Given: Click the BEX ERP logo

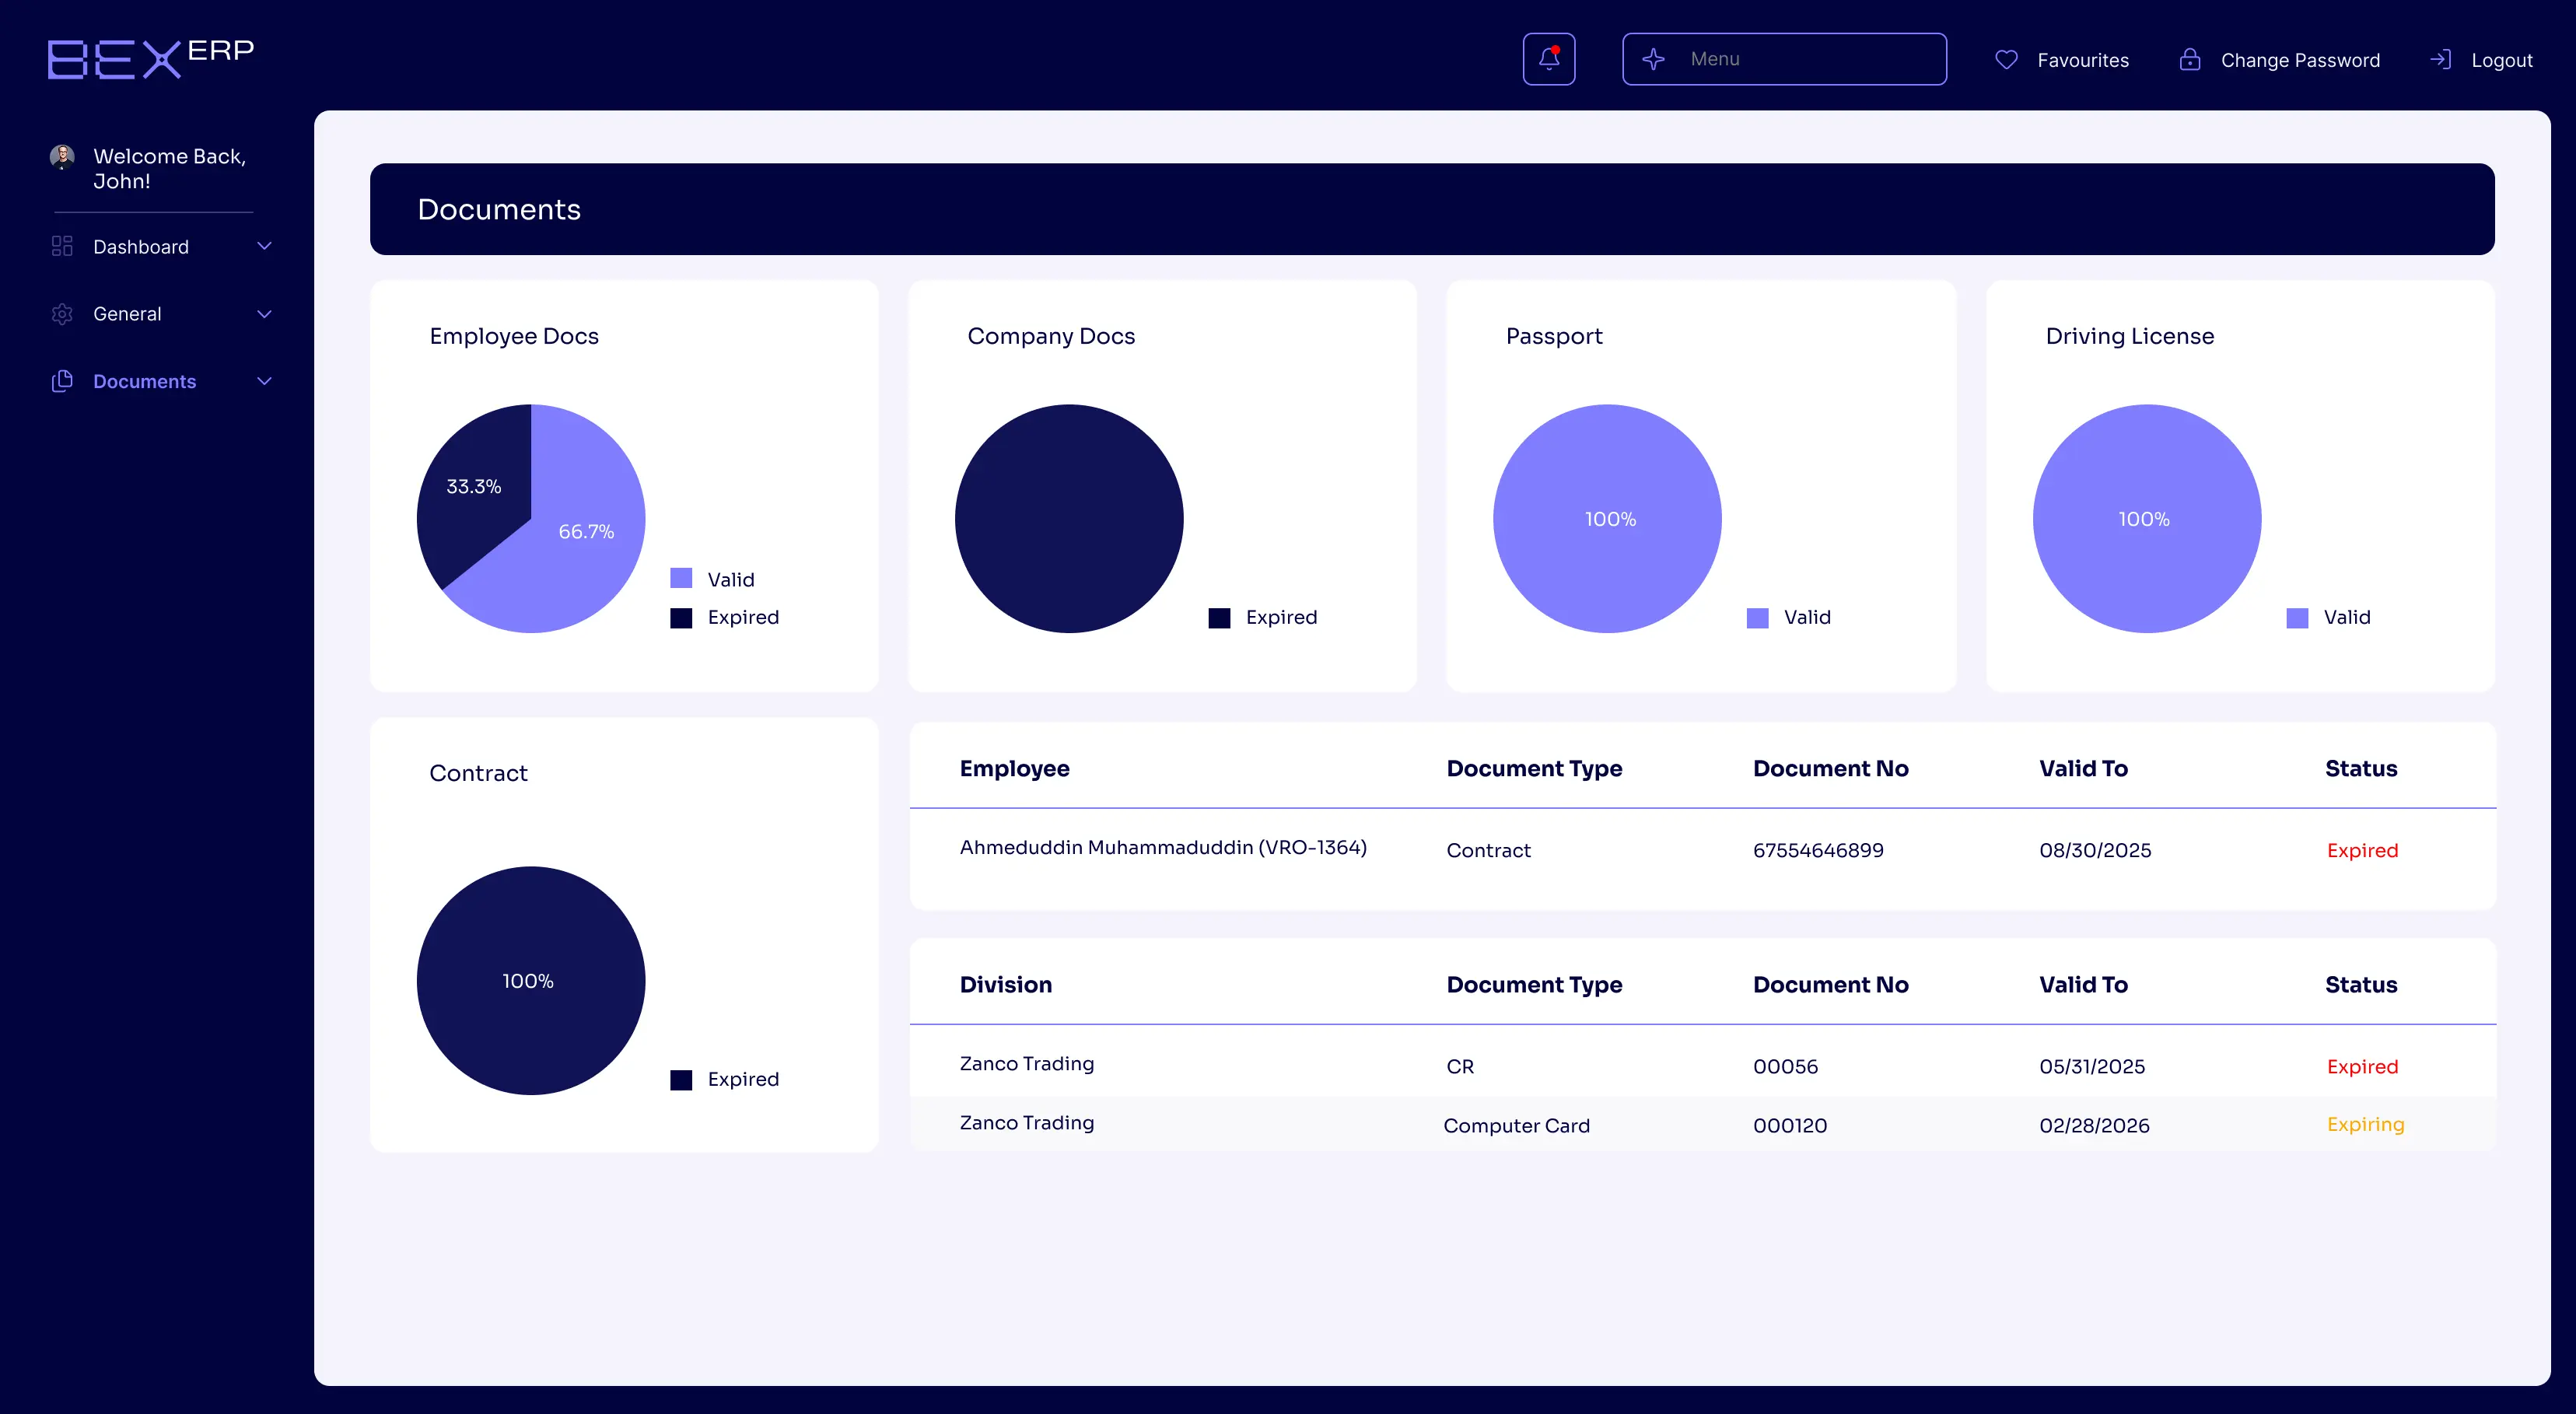Looking at the screenshot, I should (150, 57).
